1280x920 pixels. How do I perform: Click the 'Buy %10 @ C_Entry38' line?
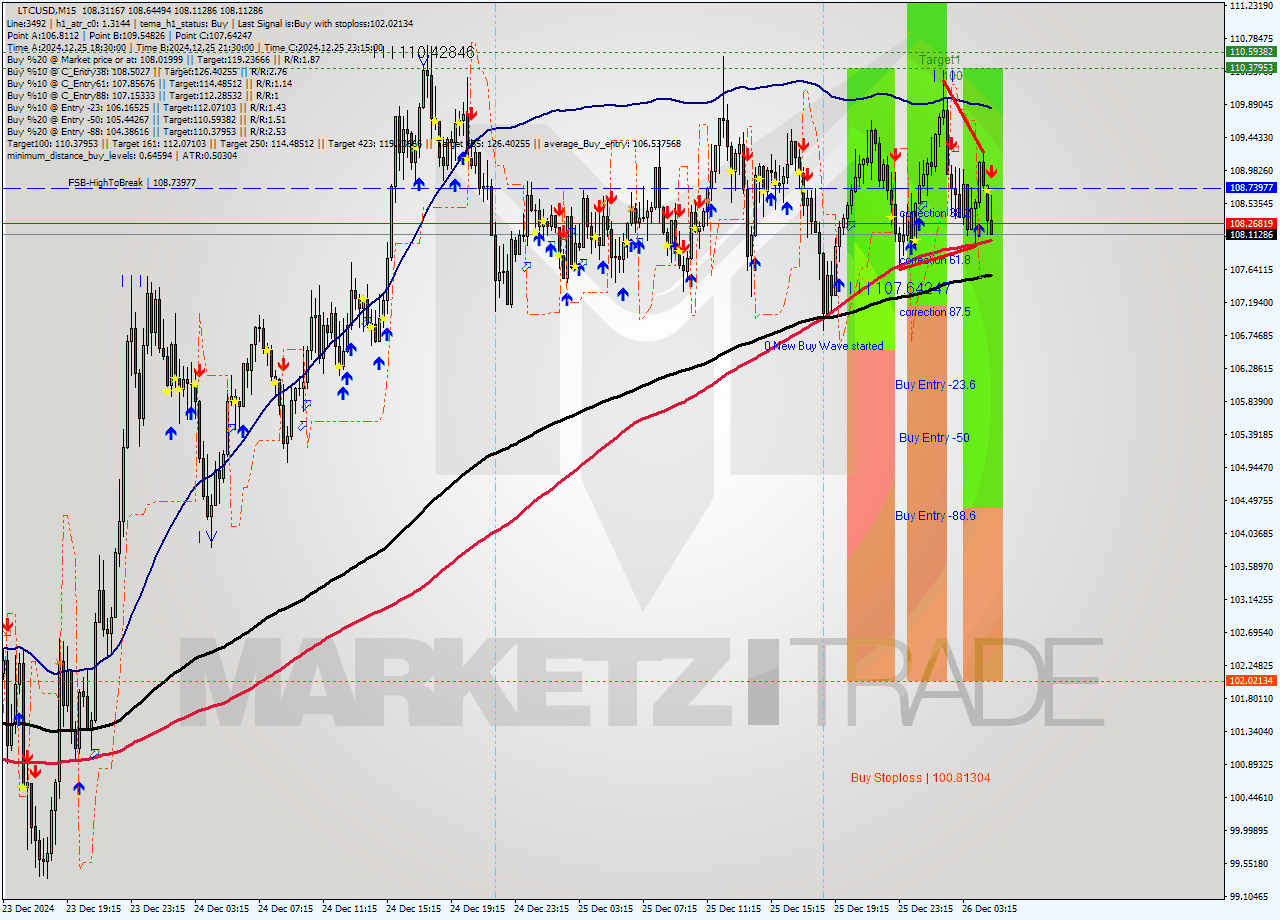(147, 71)
